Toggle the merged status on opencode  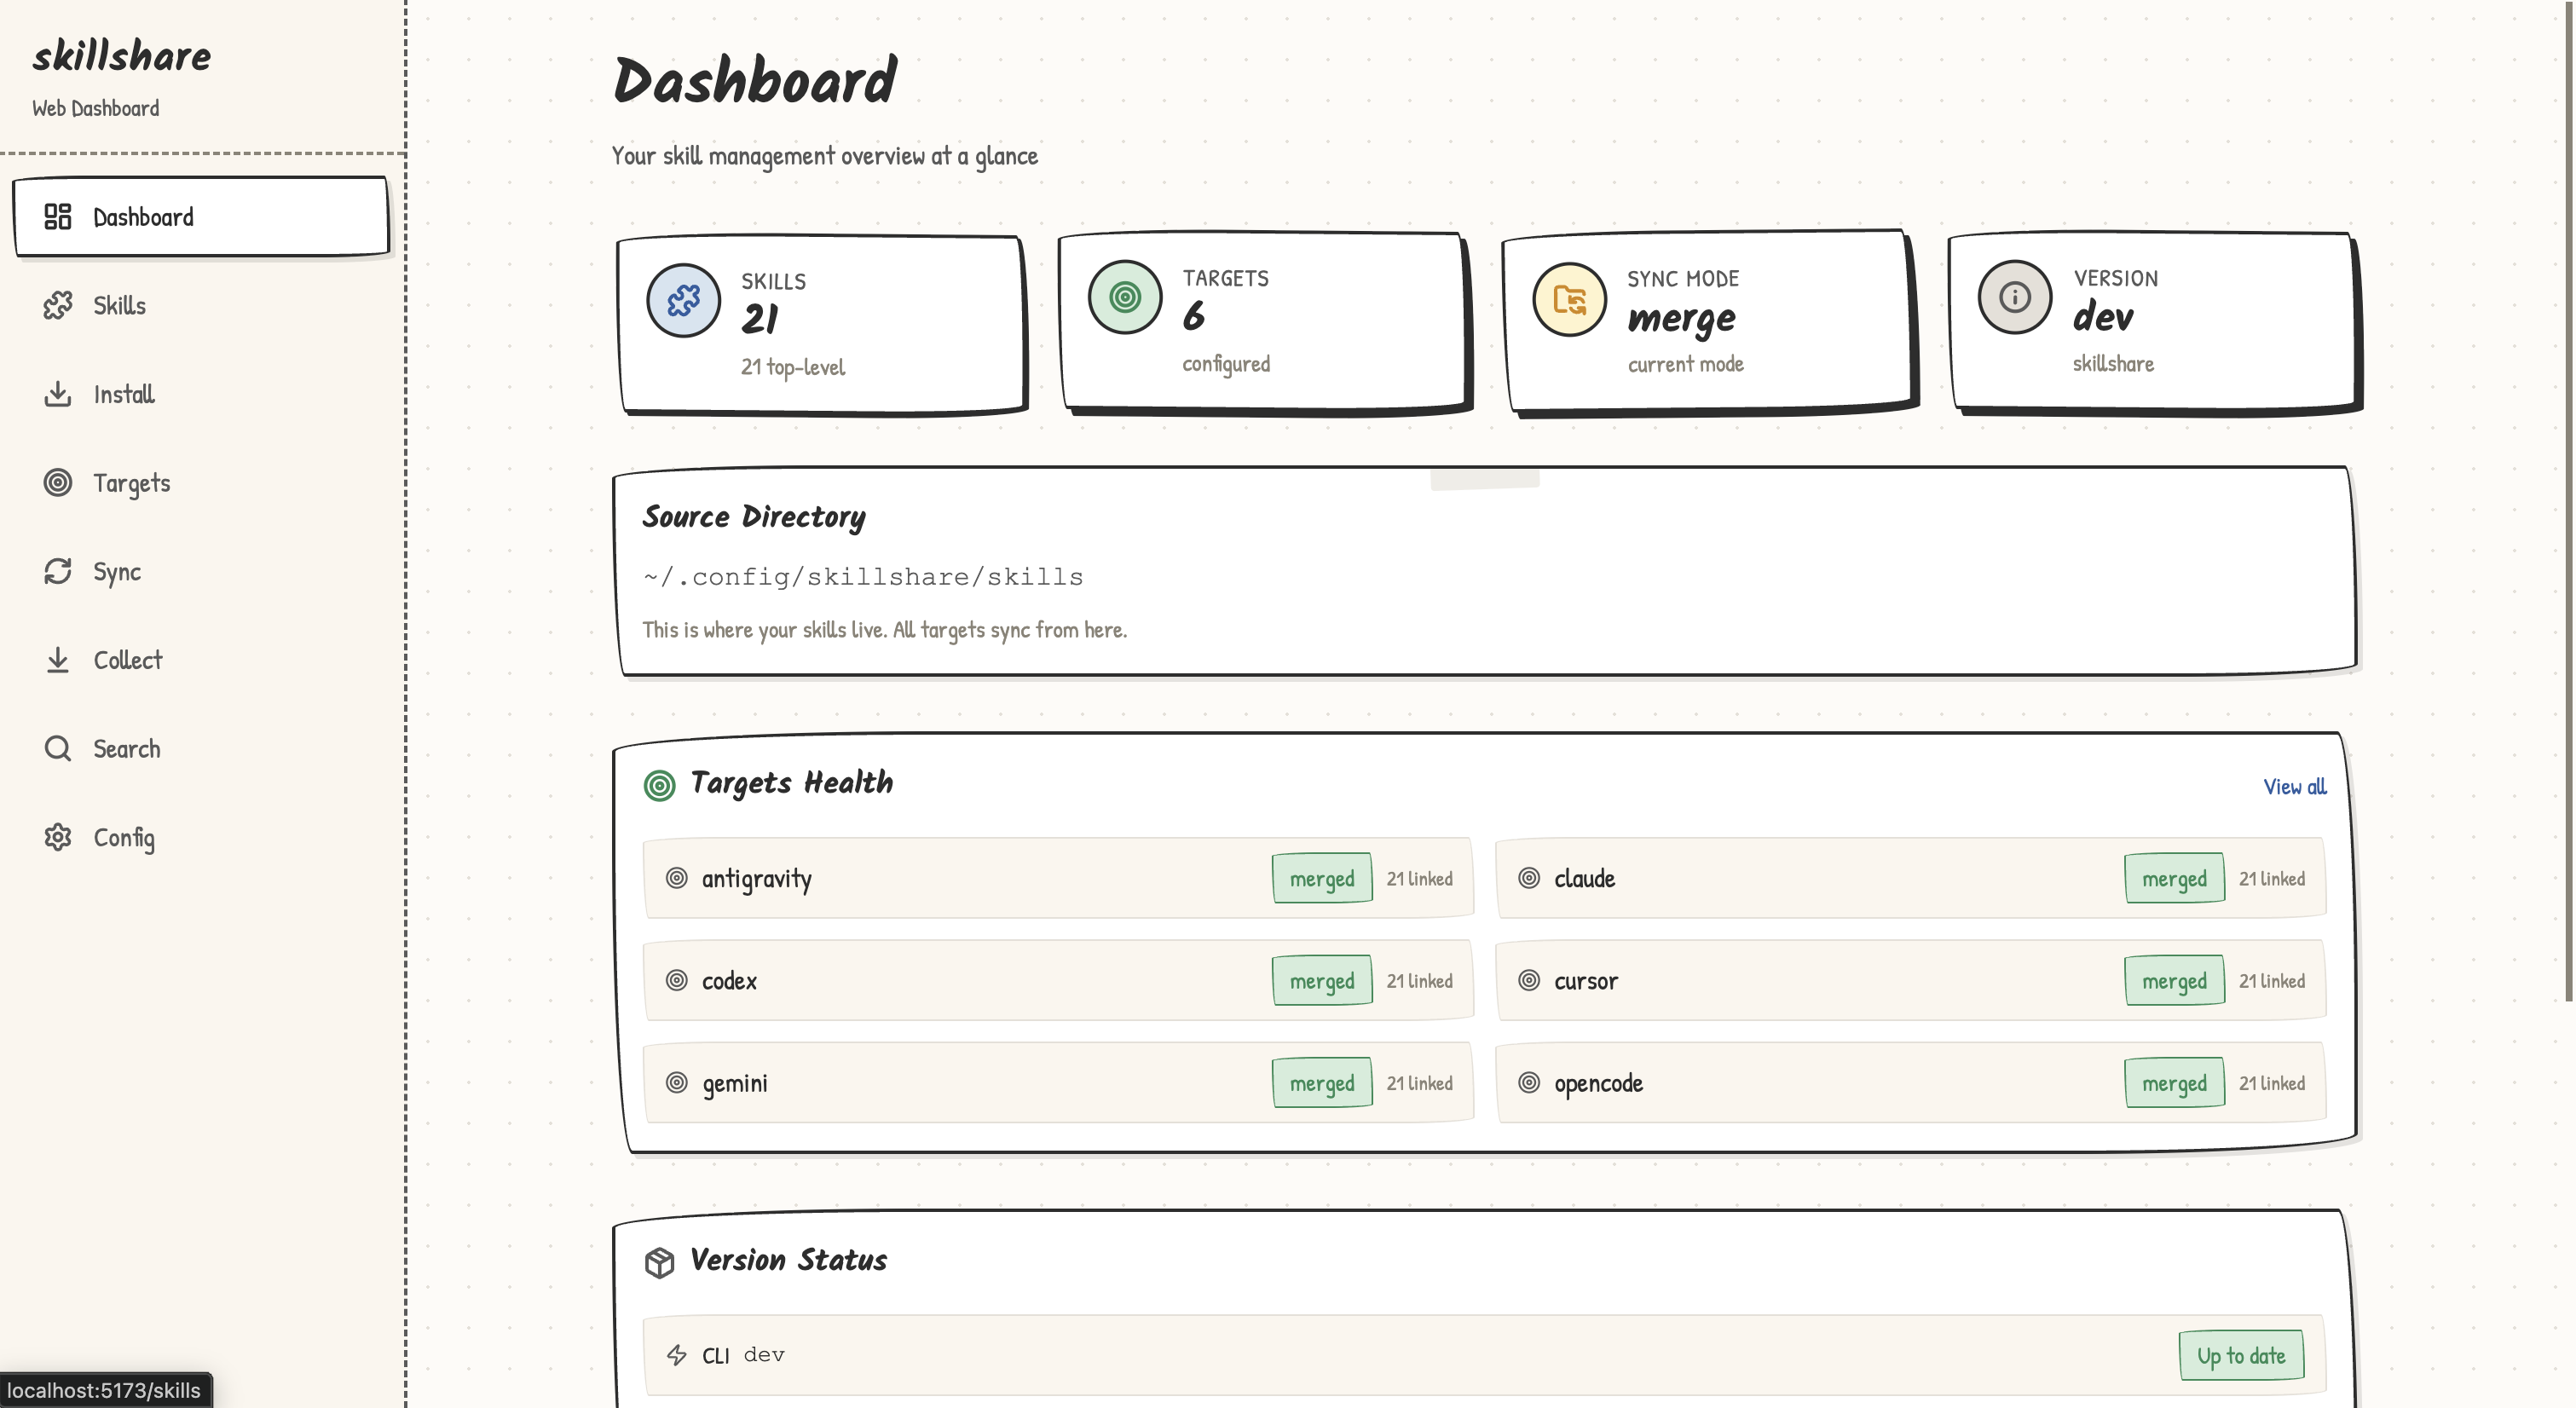[x=2175, y=1082]
